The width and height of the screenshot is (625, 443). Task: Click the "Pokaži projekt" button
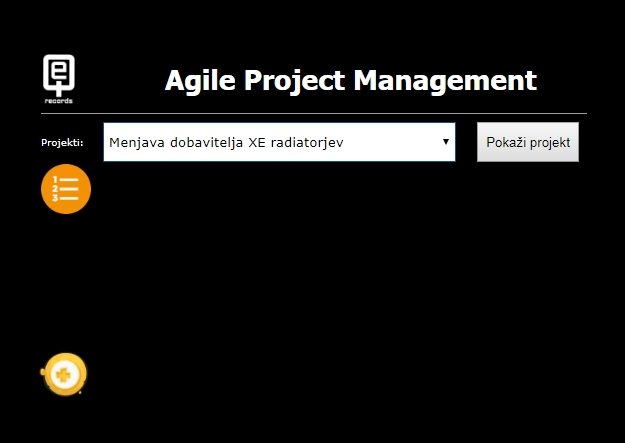pyautogui.click(x=528, y=142)
